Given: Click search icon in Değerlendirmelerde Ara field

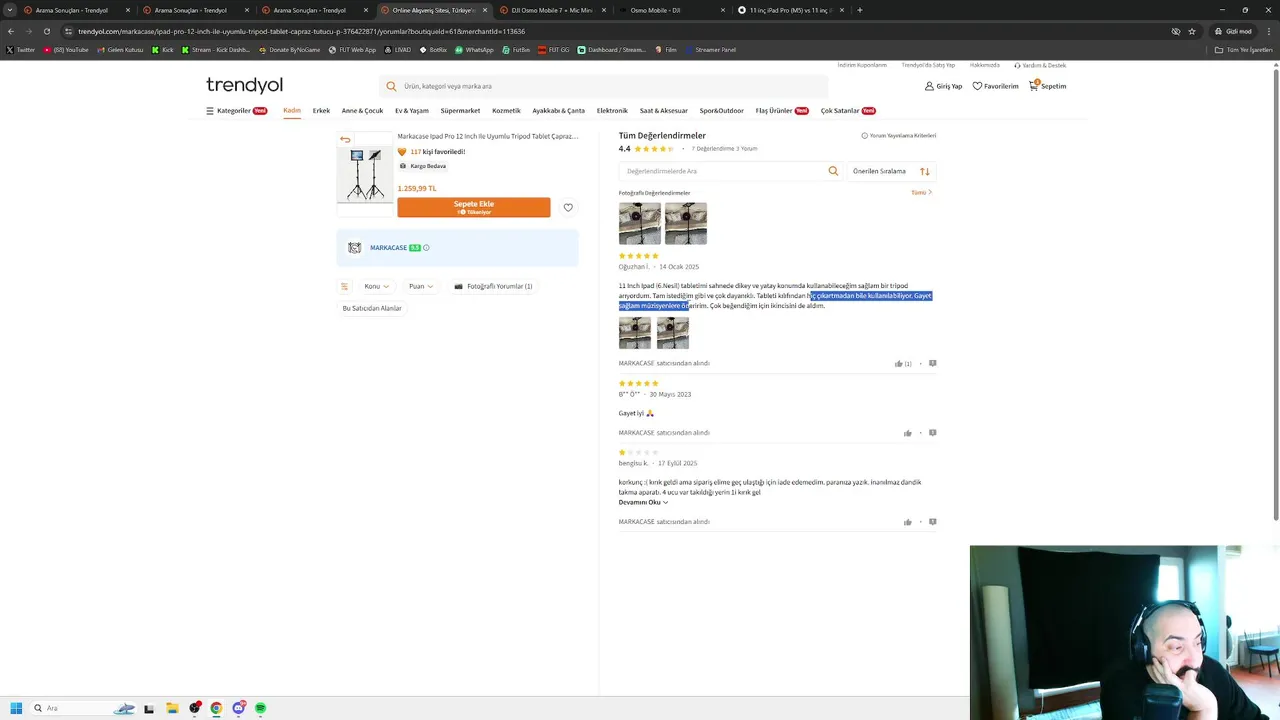Looking at the screenshot, I should coord(833,171).
